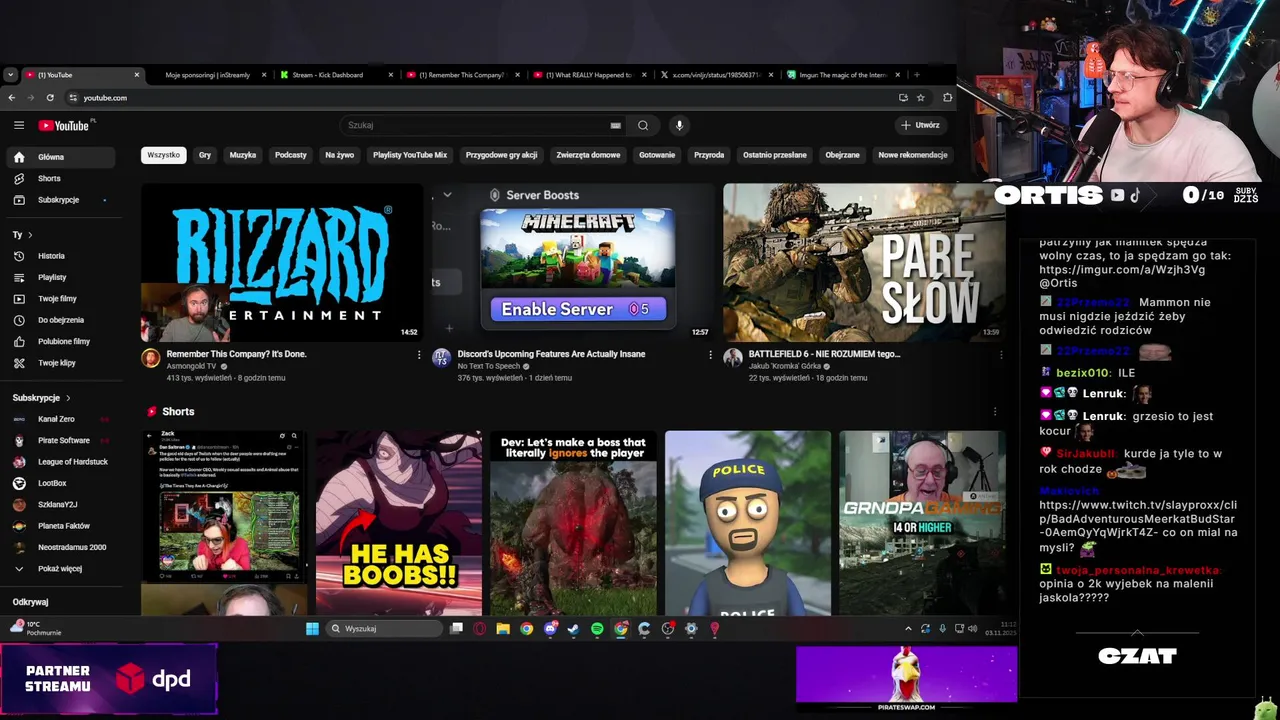Open Subskrypcje in the sidebar
The width and height of the screenshot is (1280, 720).
click(x=62, y=200)
